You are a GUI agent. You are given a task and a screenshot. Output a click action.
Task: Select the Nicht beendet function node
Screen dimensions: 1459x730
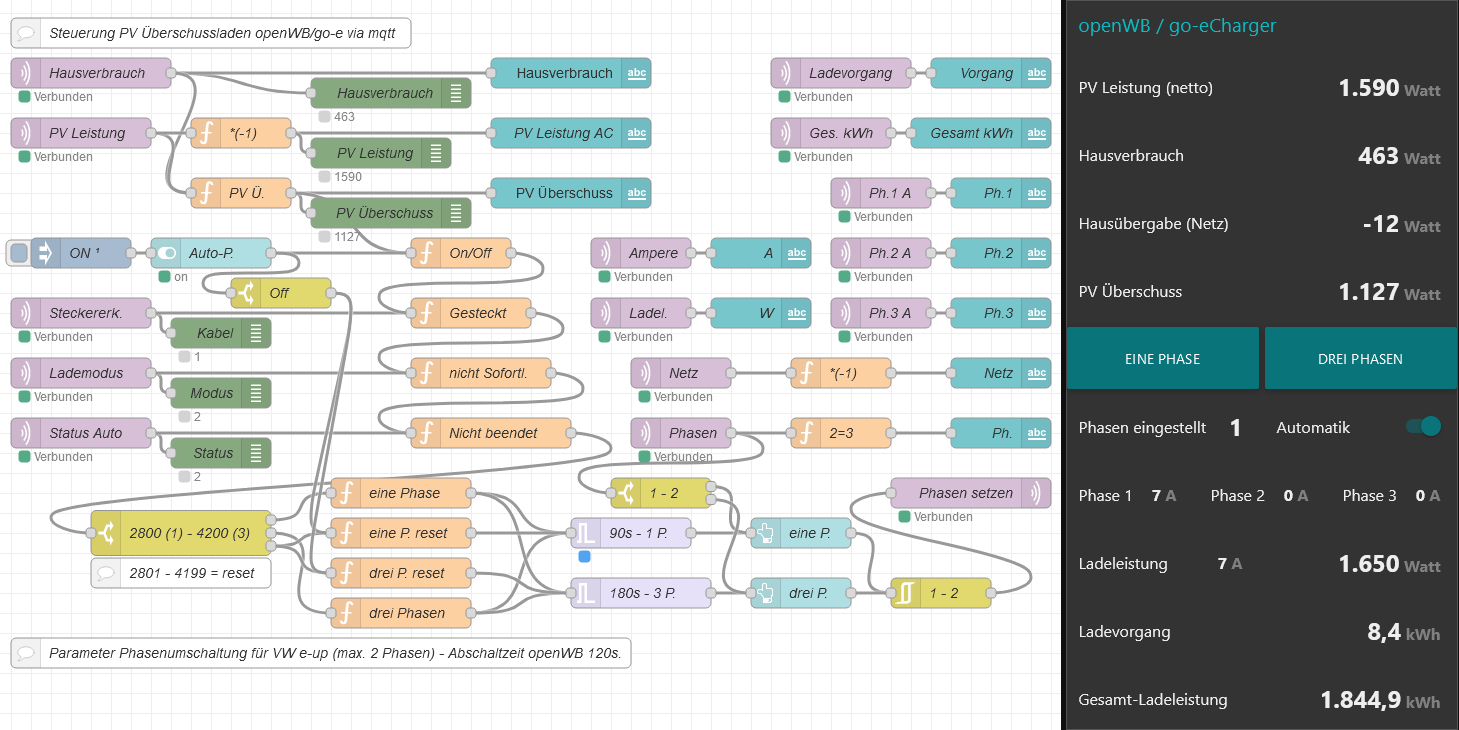coord(490,433)
